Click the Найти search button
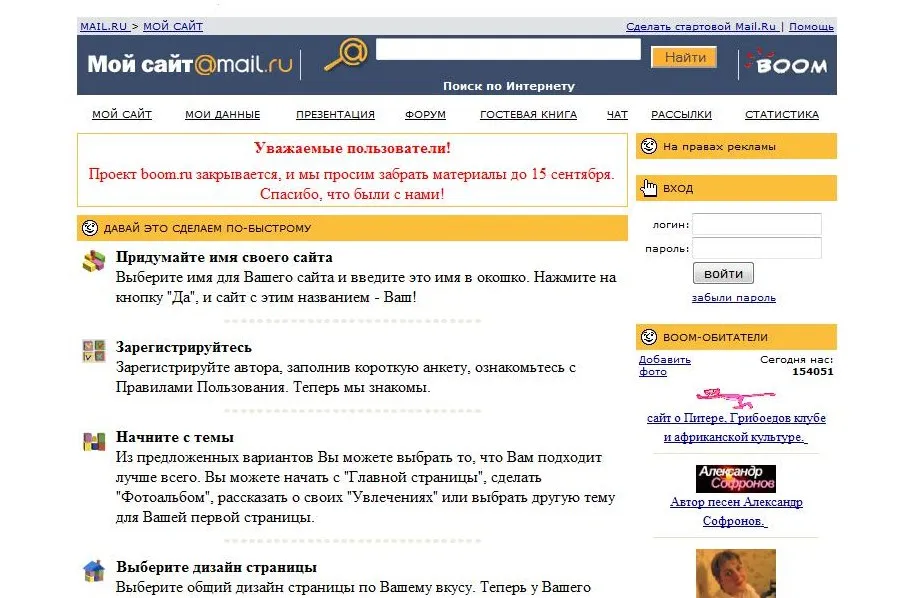Viewport: 913px width, 598px height. (684, 58)
